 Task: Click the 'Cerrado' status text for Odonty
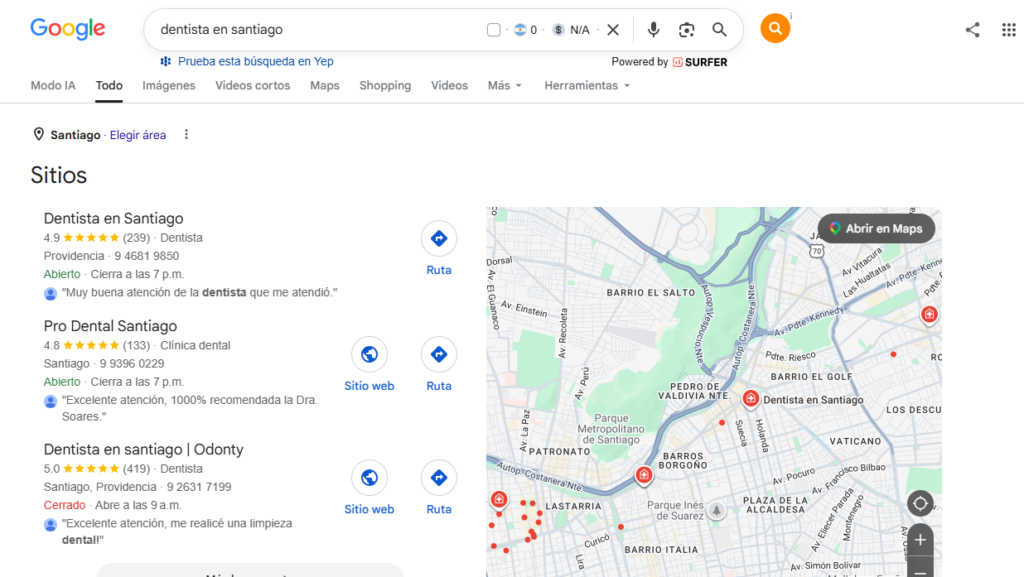click(x=65, y=505)
